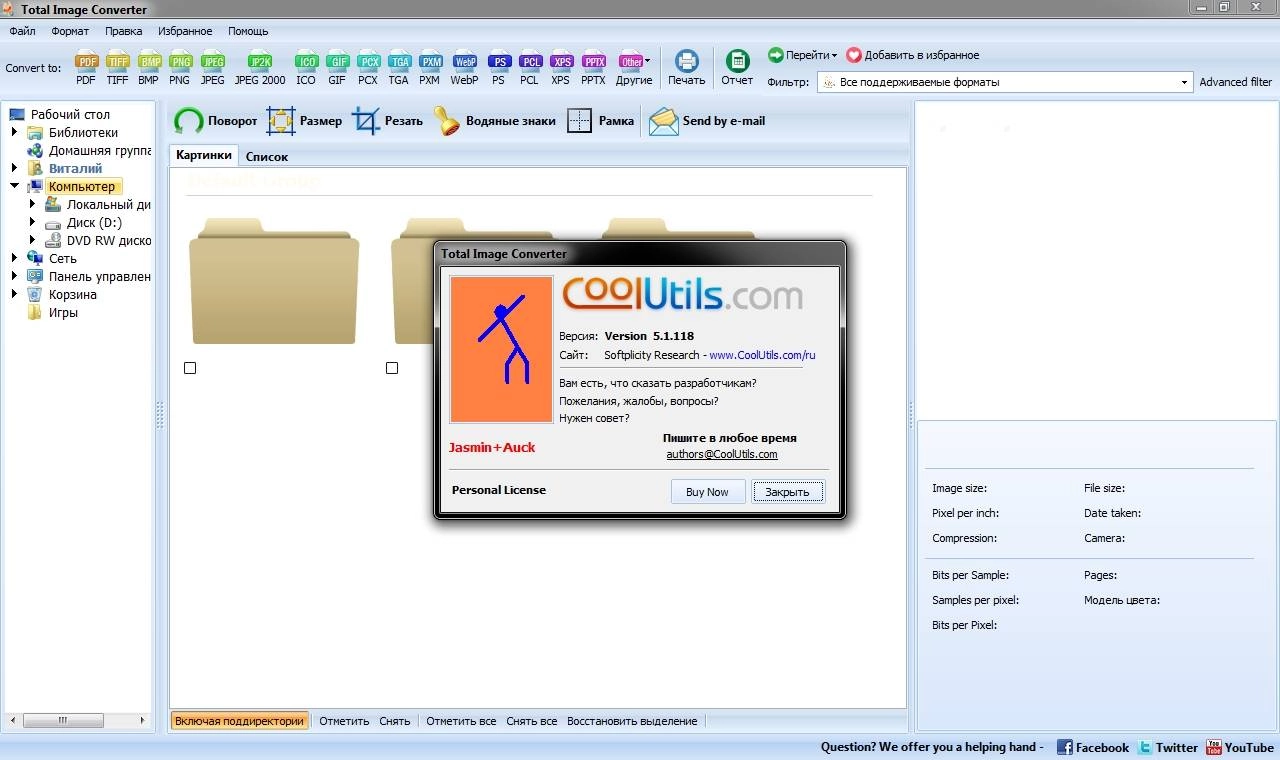
Task: Open the Перейти dropdown
Action: 803,55
